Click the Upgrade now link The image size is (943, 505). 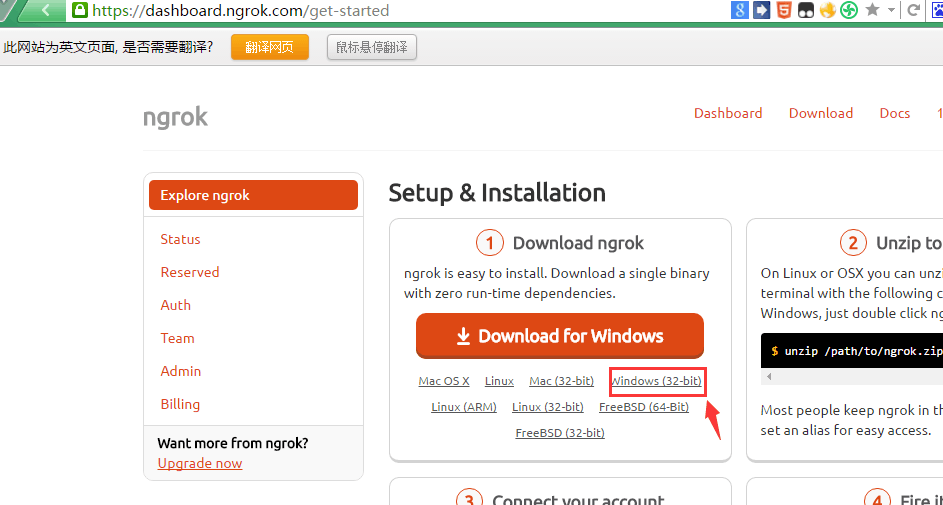pyautogui.click(x=200, y=464)
